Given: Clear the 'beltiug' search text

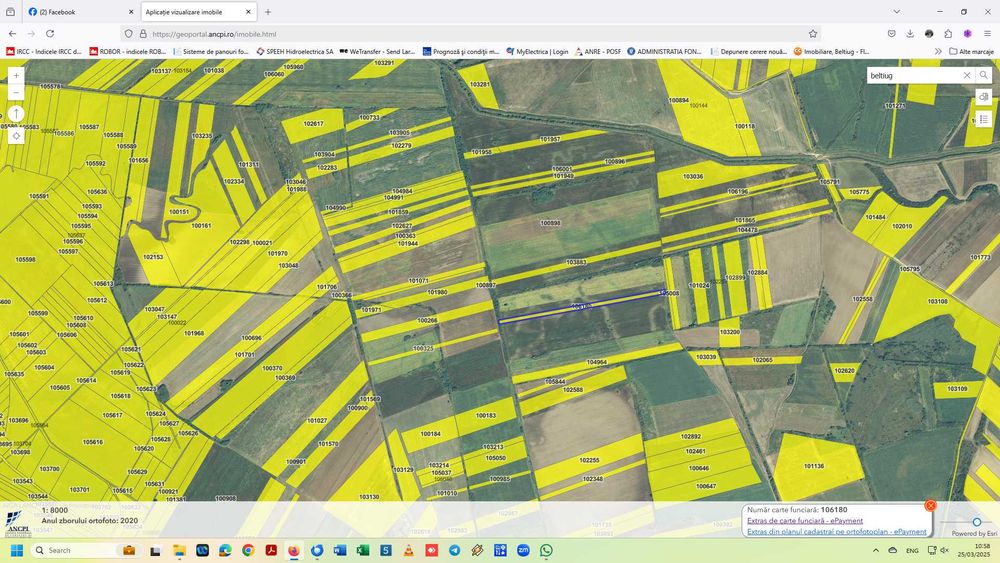Looking at the screenshot, I should pos(967,75).
